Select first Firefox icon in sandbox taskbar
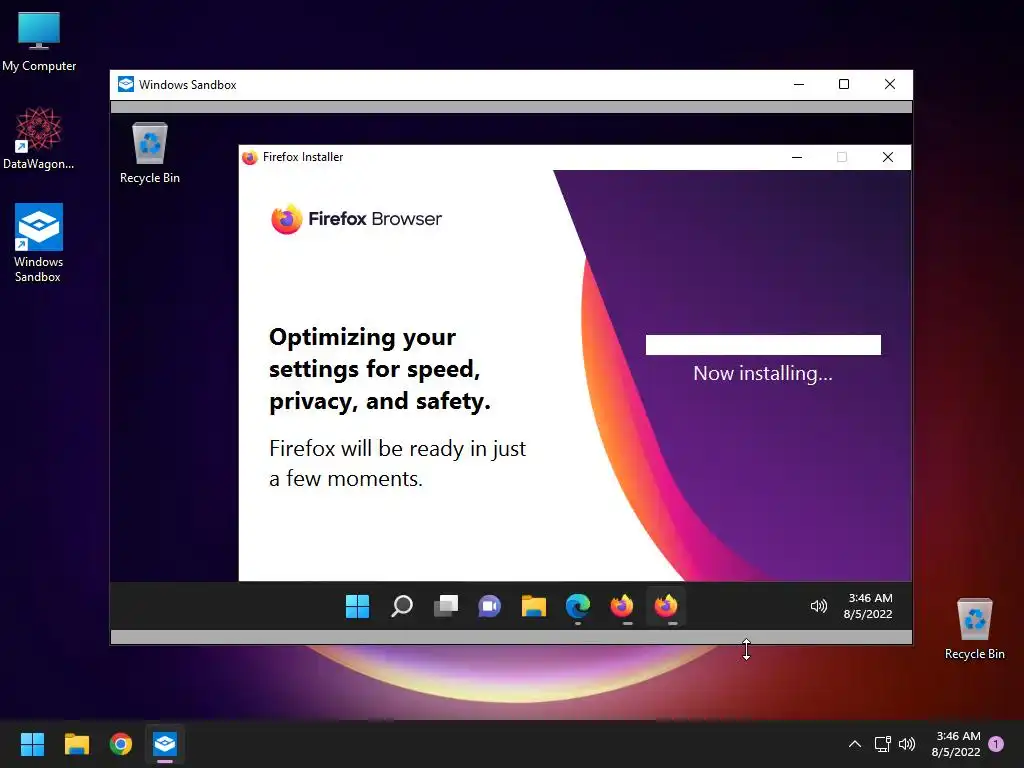 pyautogui.click(x=622, y=606)
